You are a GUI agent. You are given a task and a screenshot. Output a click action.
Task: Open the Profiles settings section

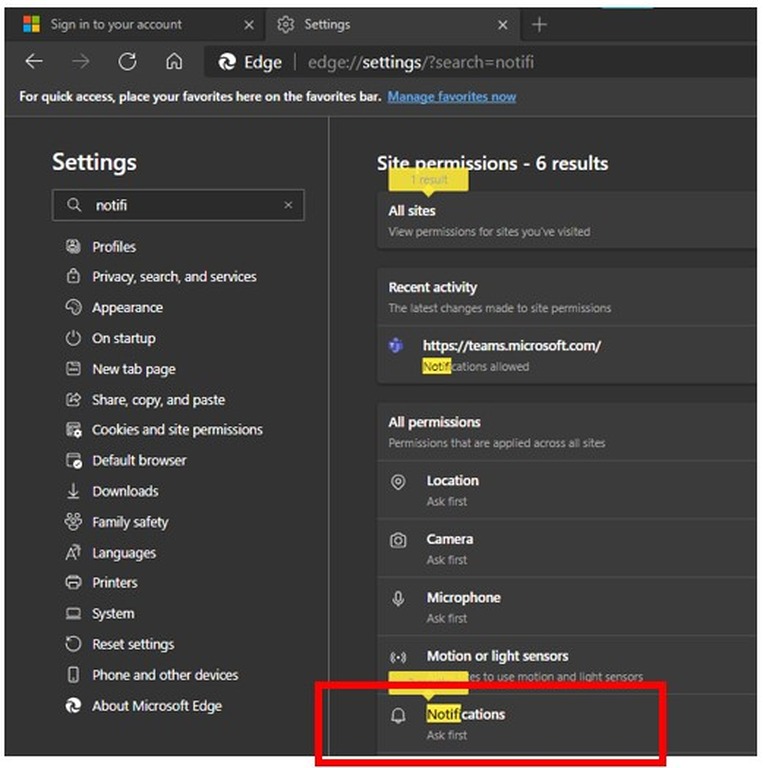114,246
